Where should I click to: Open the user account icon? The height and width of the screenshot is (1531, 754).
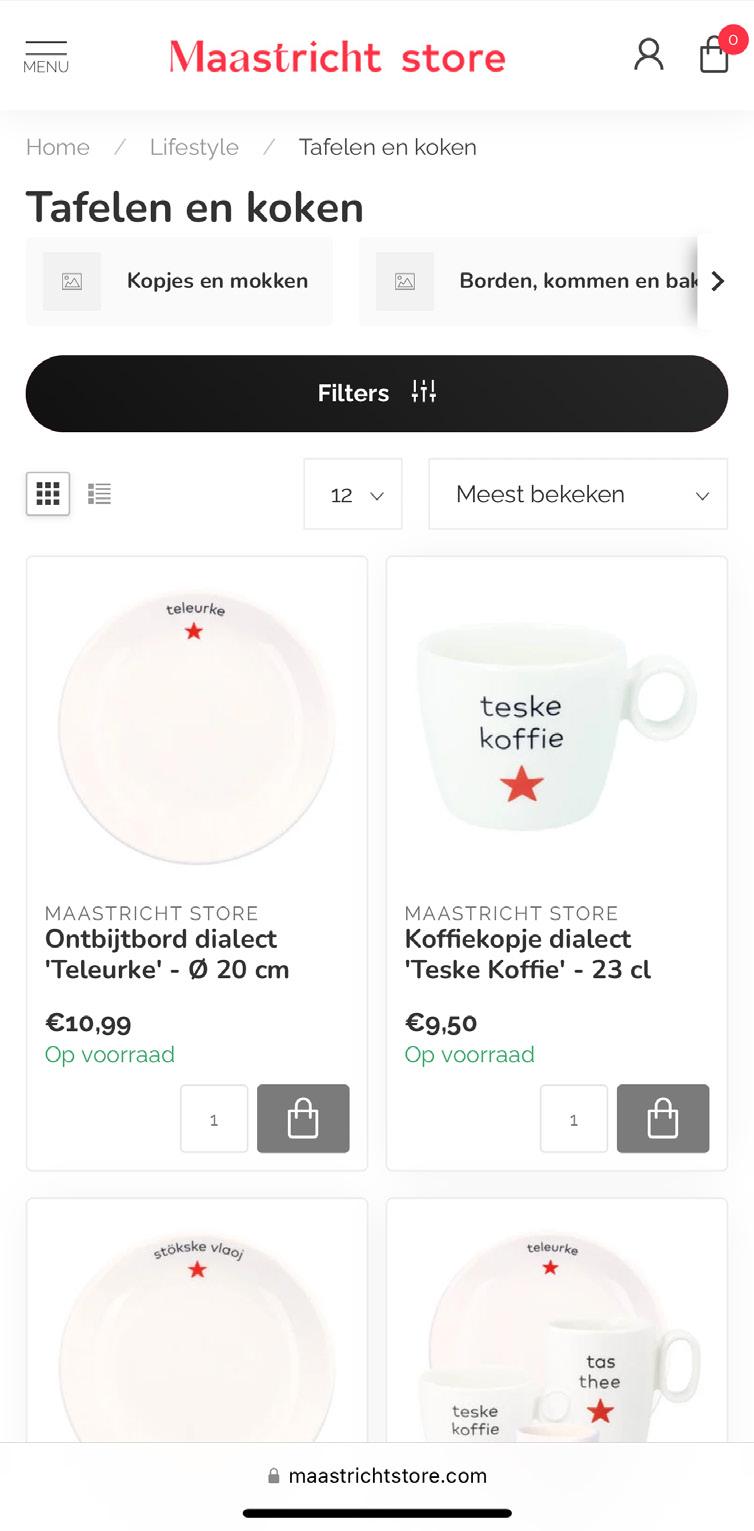(648, 55)
